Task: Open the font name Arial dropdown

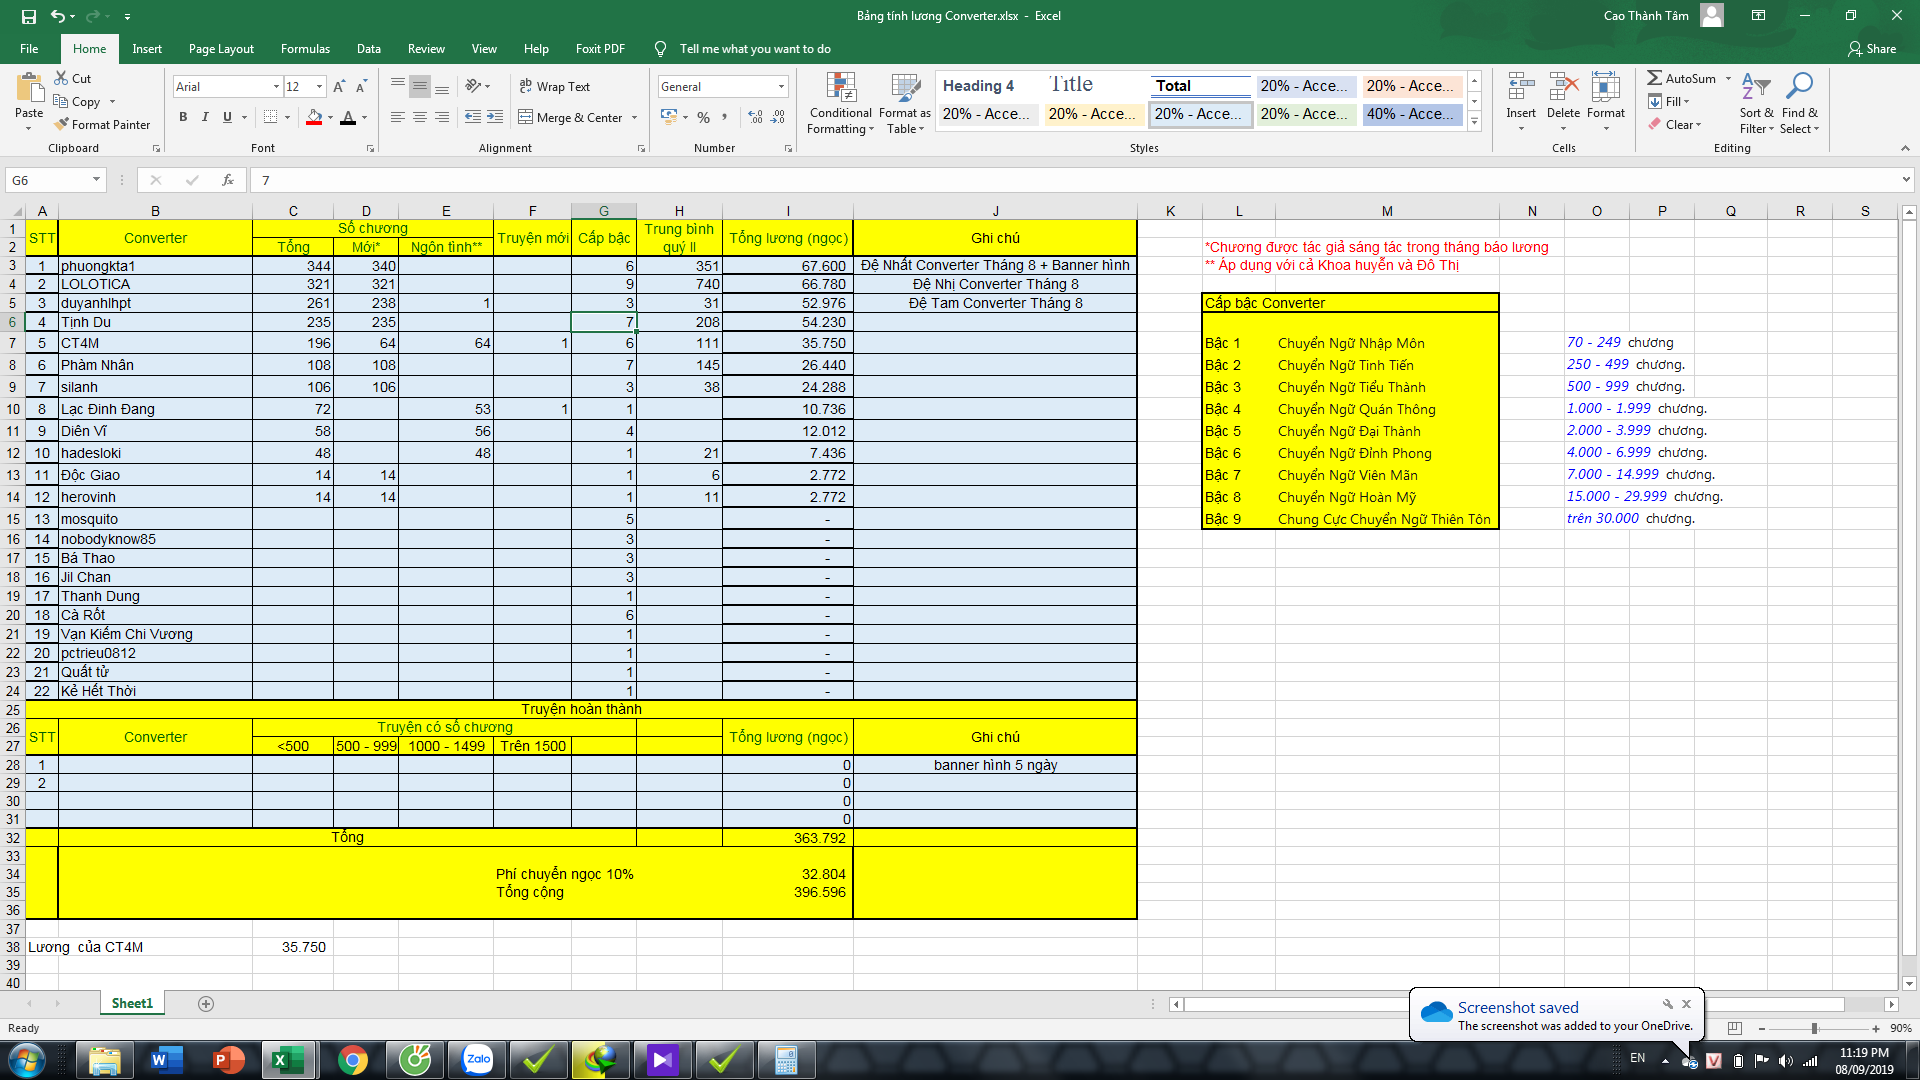Action: click(x=276, y=87)
